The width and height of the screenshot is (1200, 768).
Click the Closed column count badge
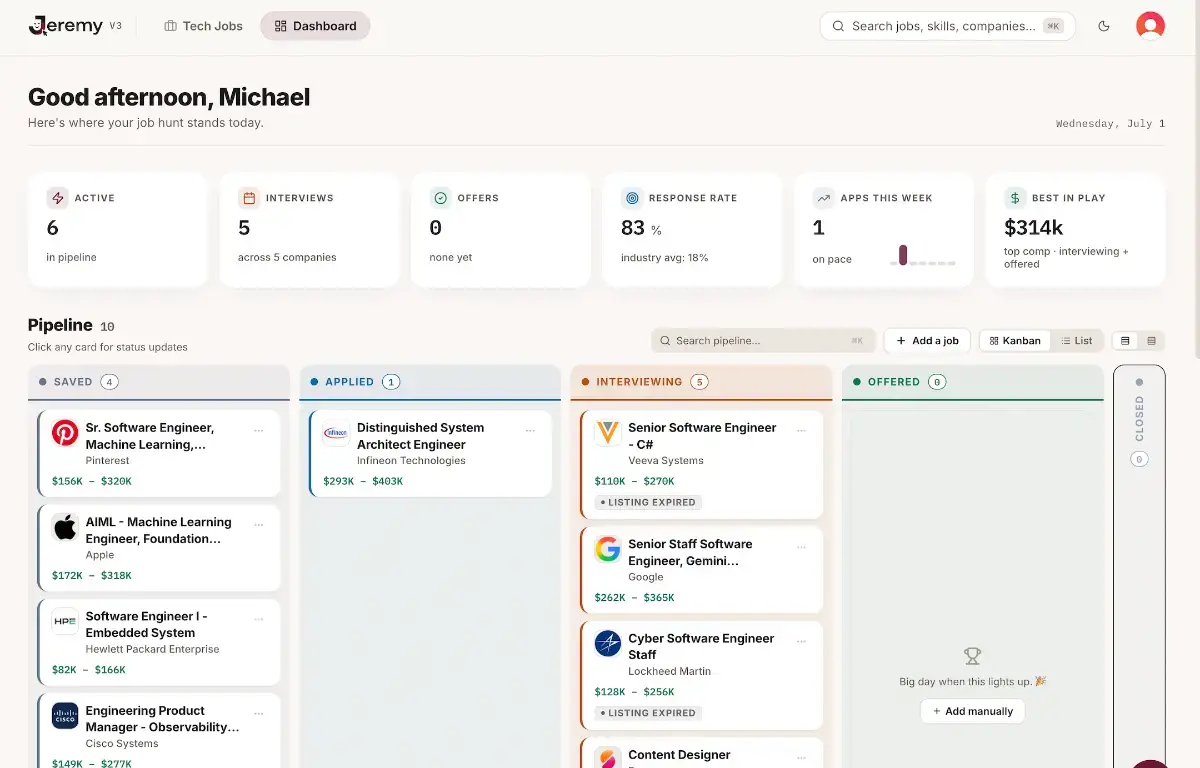1139,460
